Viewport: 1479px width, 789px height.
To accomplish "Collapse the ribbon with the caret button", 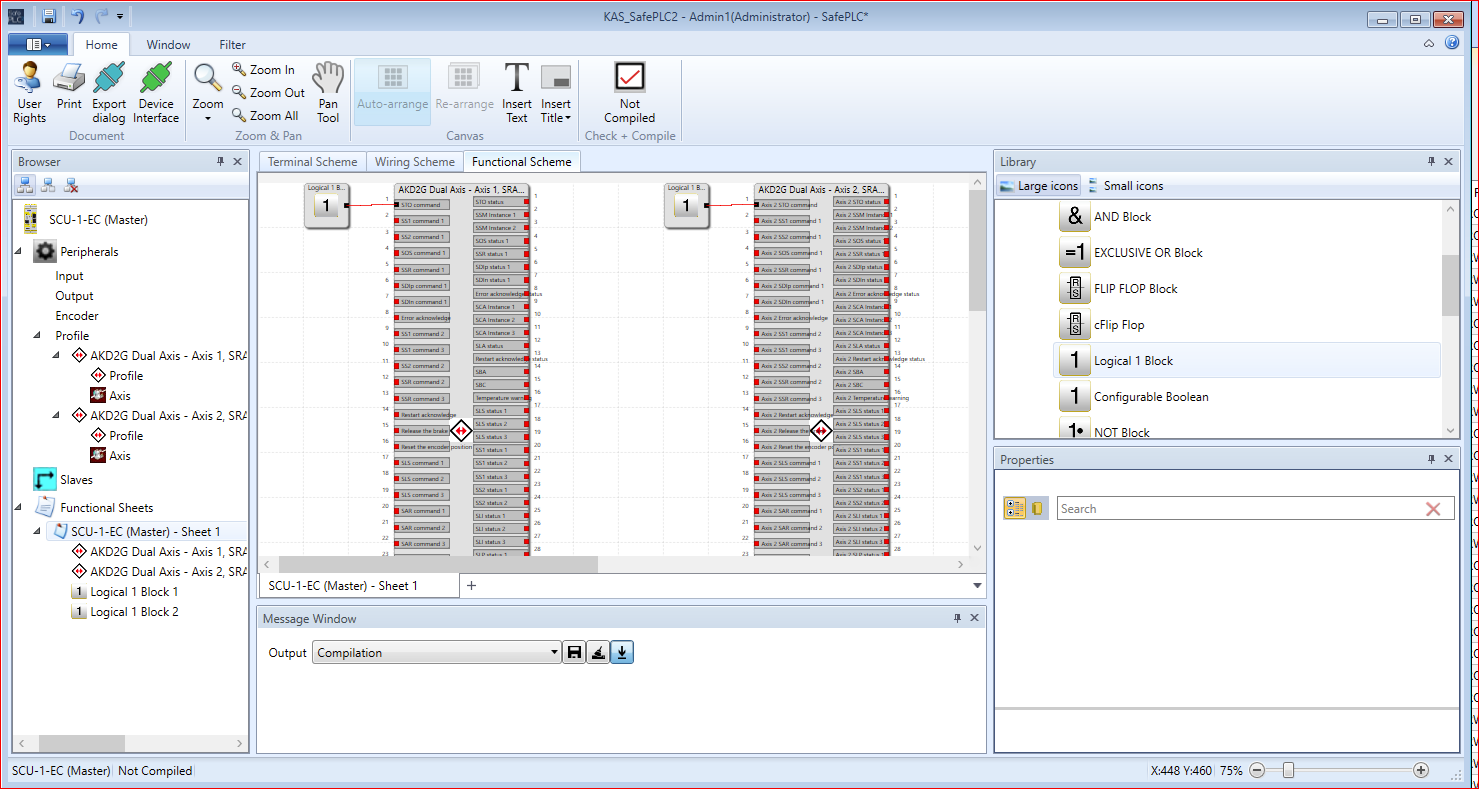I will [x=1429, y=43].
